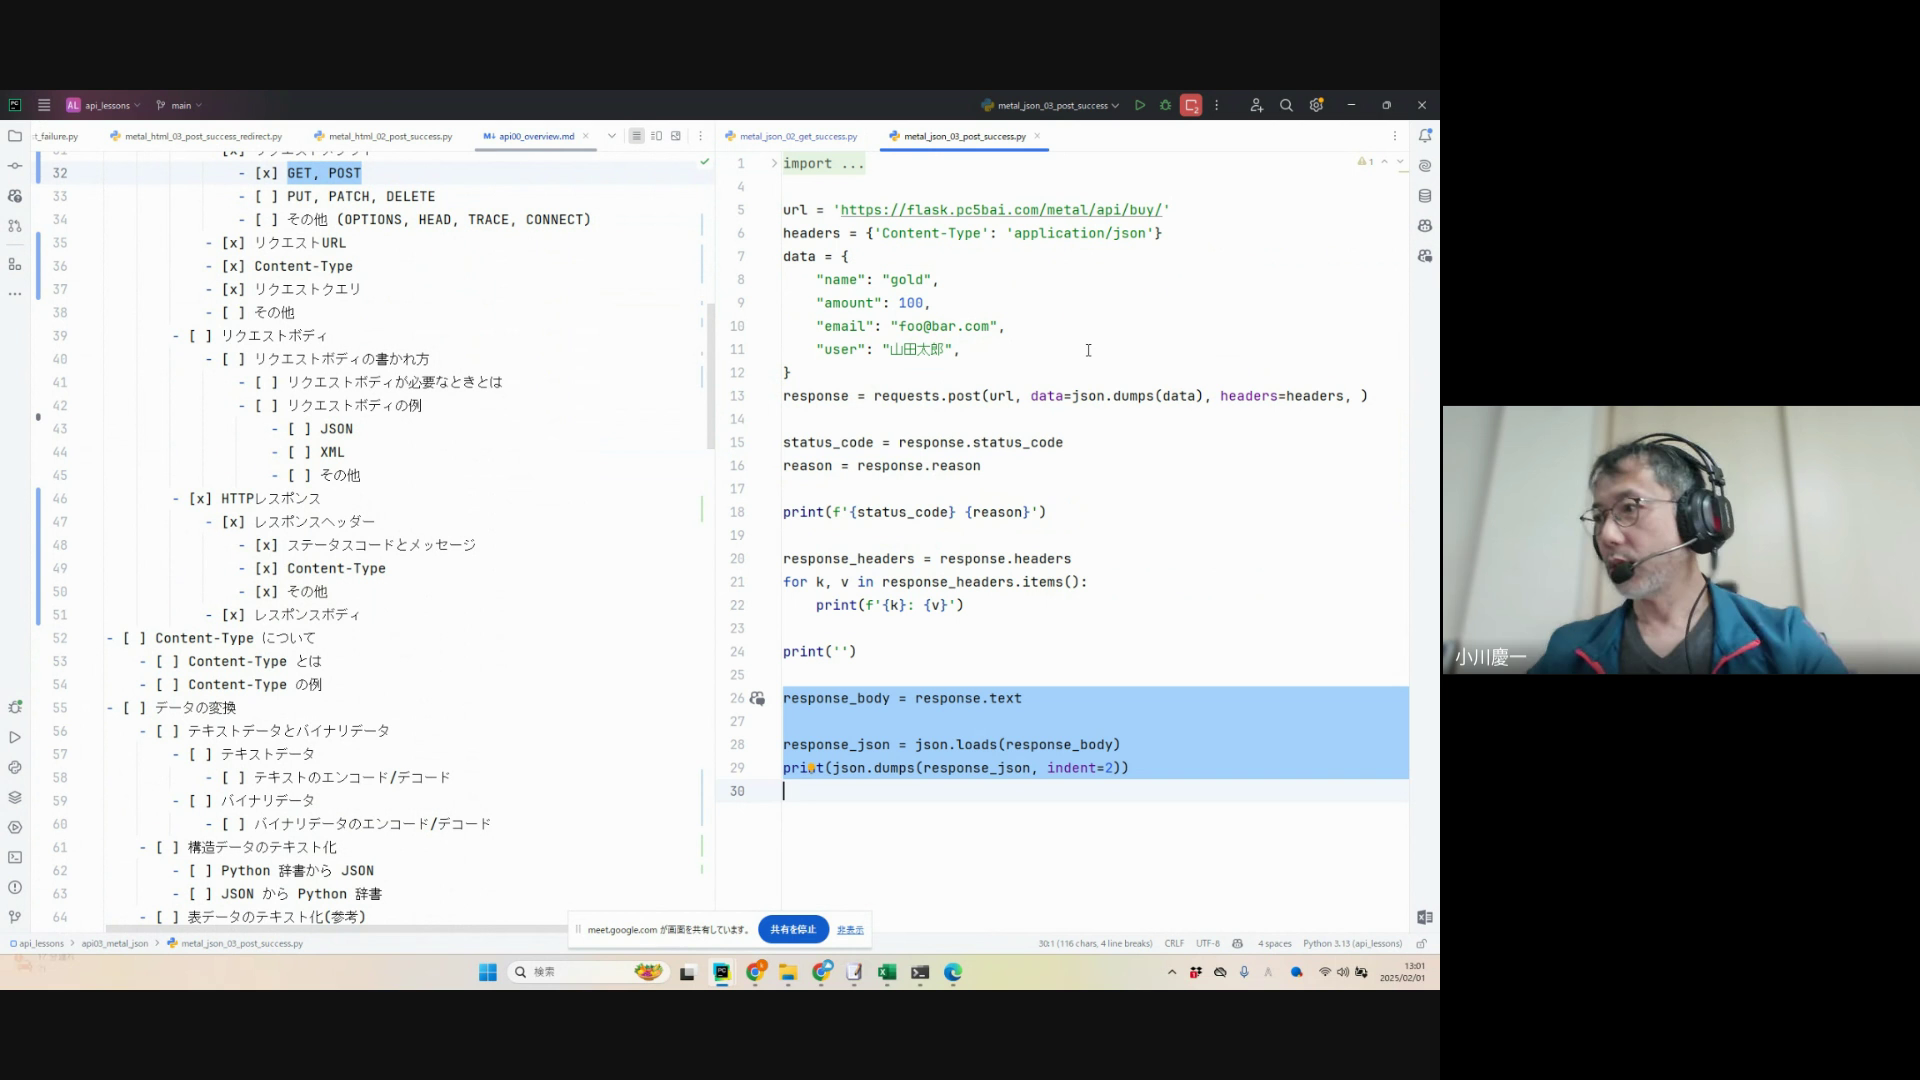Switch markdown view to editor-only mode
This screenshot has height=1080, width=1920.
point(636,136)
